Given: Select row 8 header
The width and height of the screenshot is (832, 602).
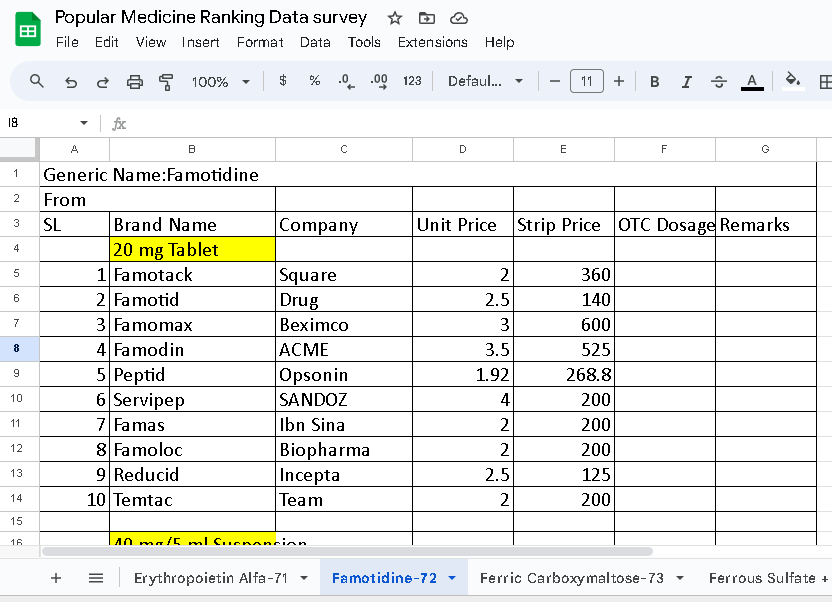Looking at the screenshot, I should point(20,349).
